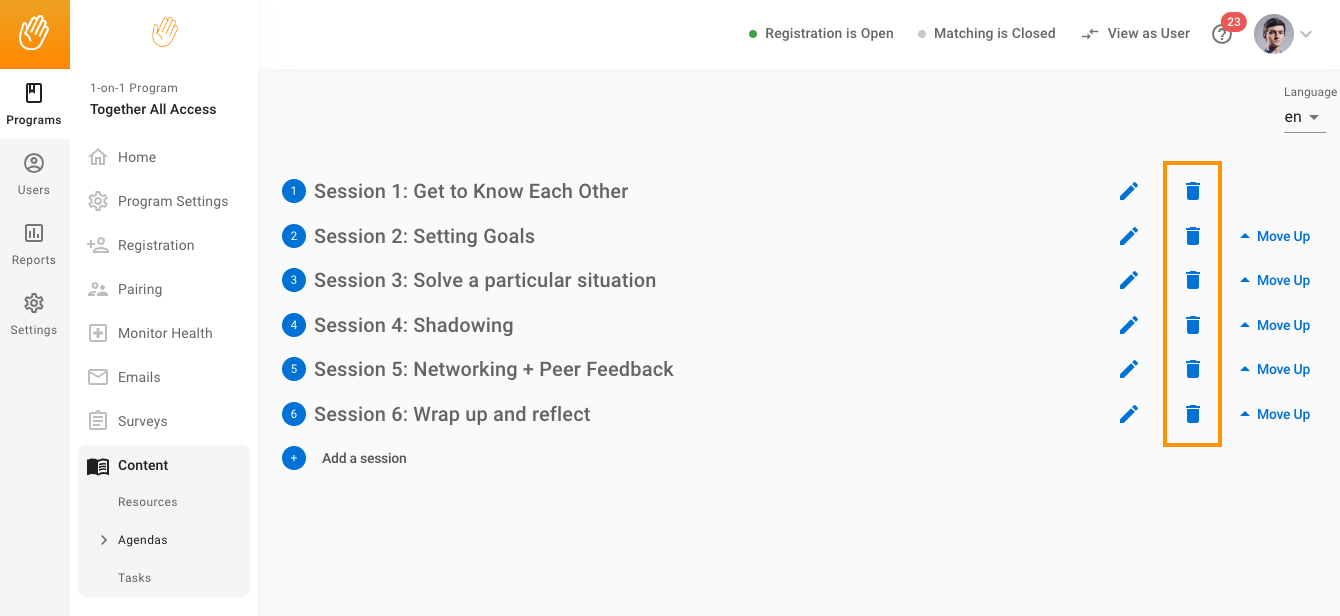Open the Language dropdown showing en

tap(1303, 117)
